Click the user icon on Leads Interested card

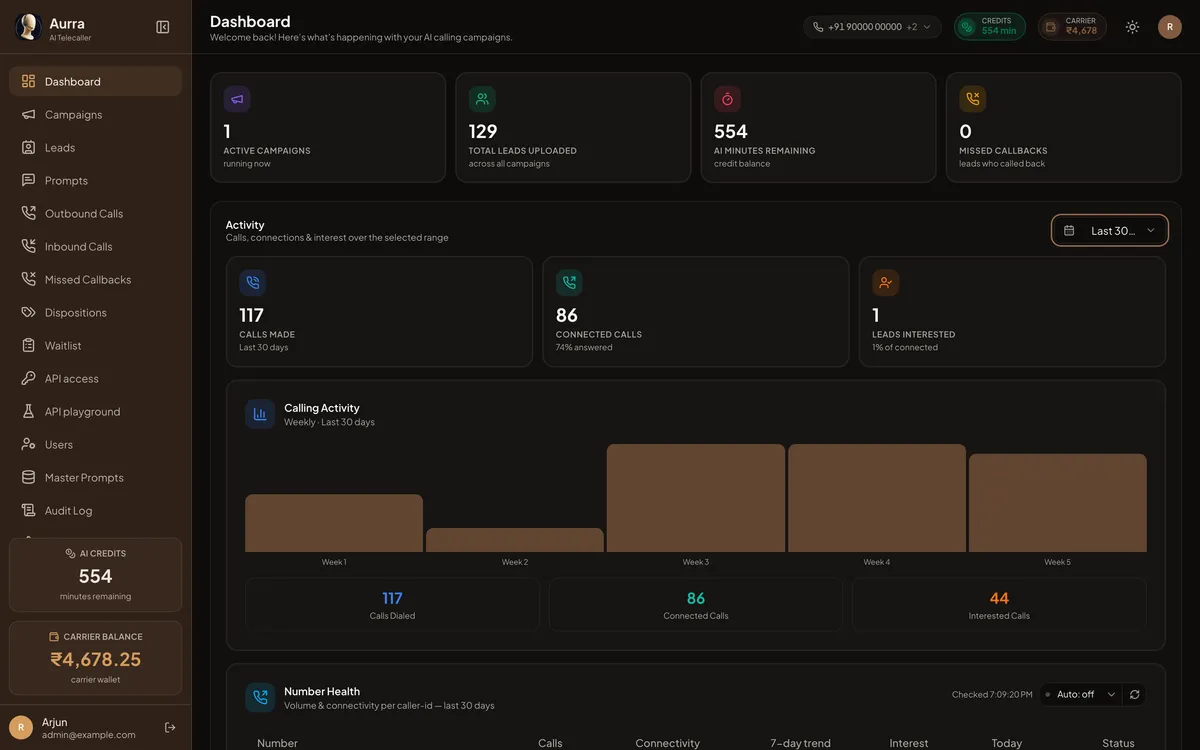click(x=885, y=283)
